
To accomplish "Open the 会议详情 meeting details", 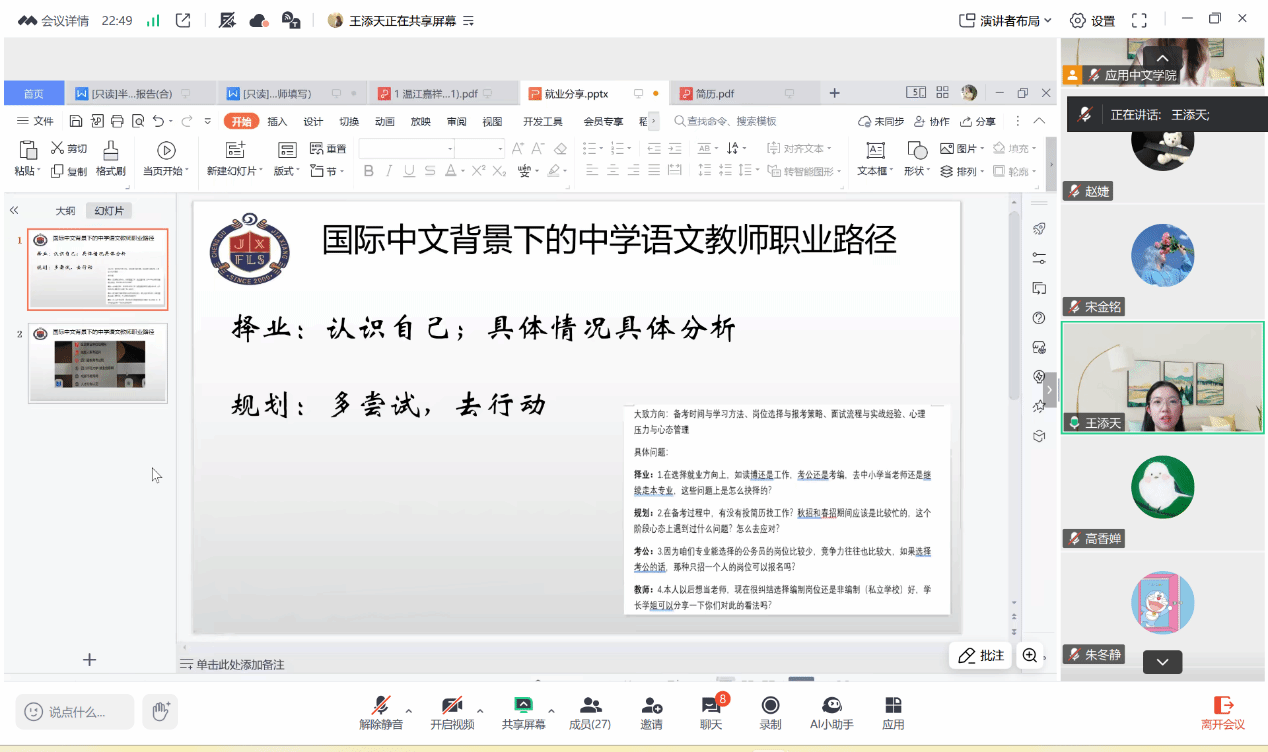I will click(x=55, y=20).
